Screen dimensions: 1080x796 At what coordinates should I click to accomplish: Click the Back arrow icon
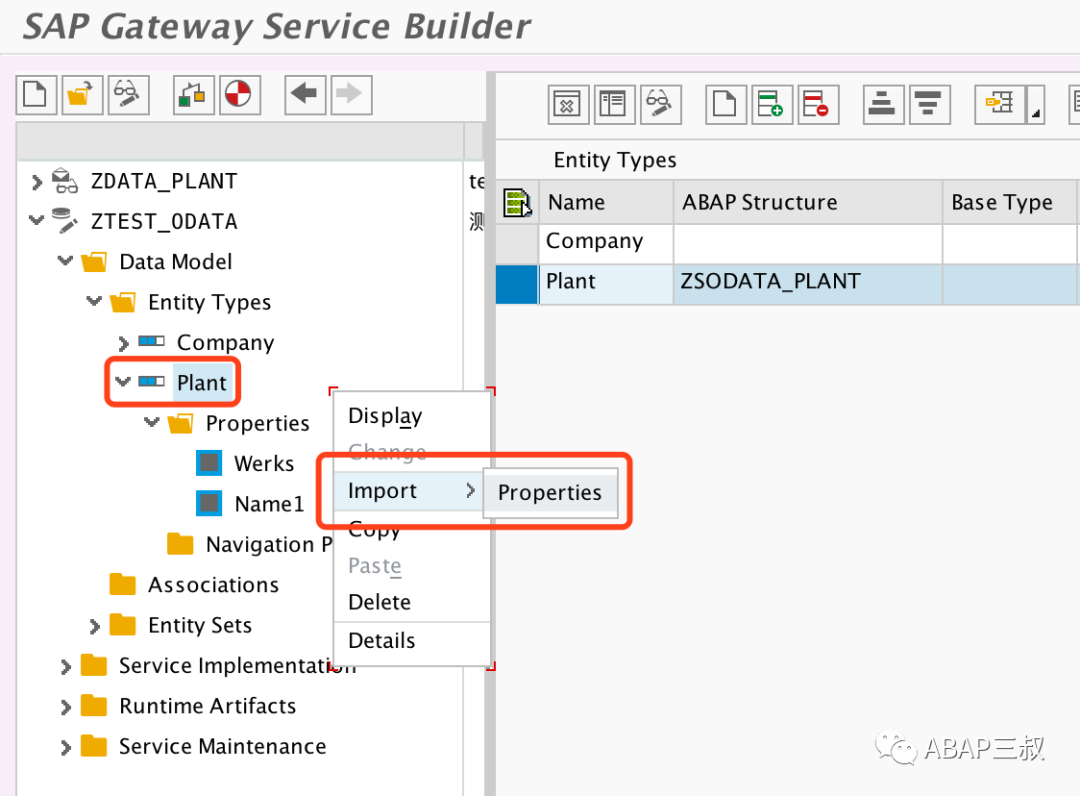click(304, 94)
